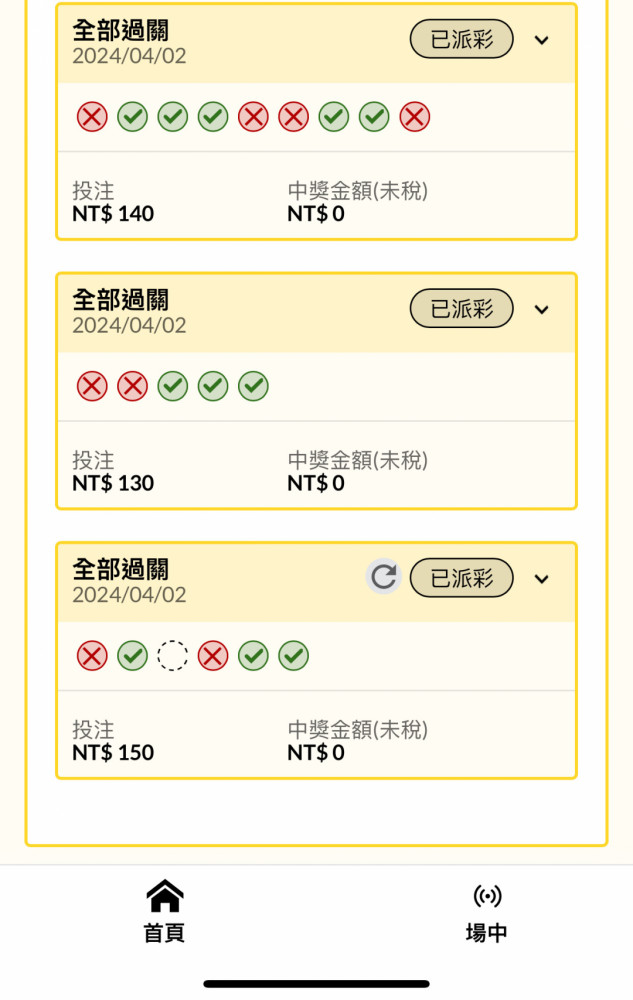
Task: Expand the NT$ 150 bet details chevron
Action: tap(541, 579)
